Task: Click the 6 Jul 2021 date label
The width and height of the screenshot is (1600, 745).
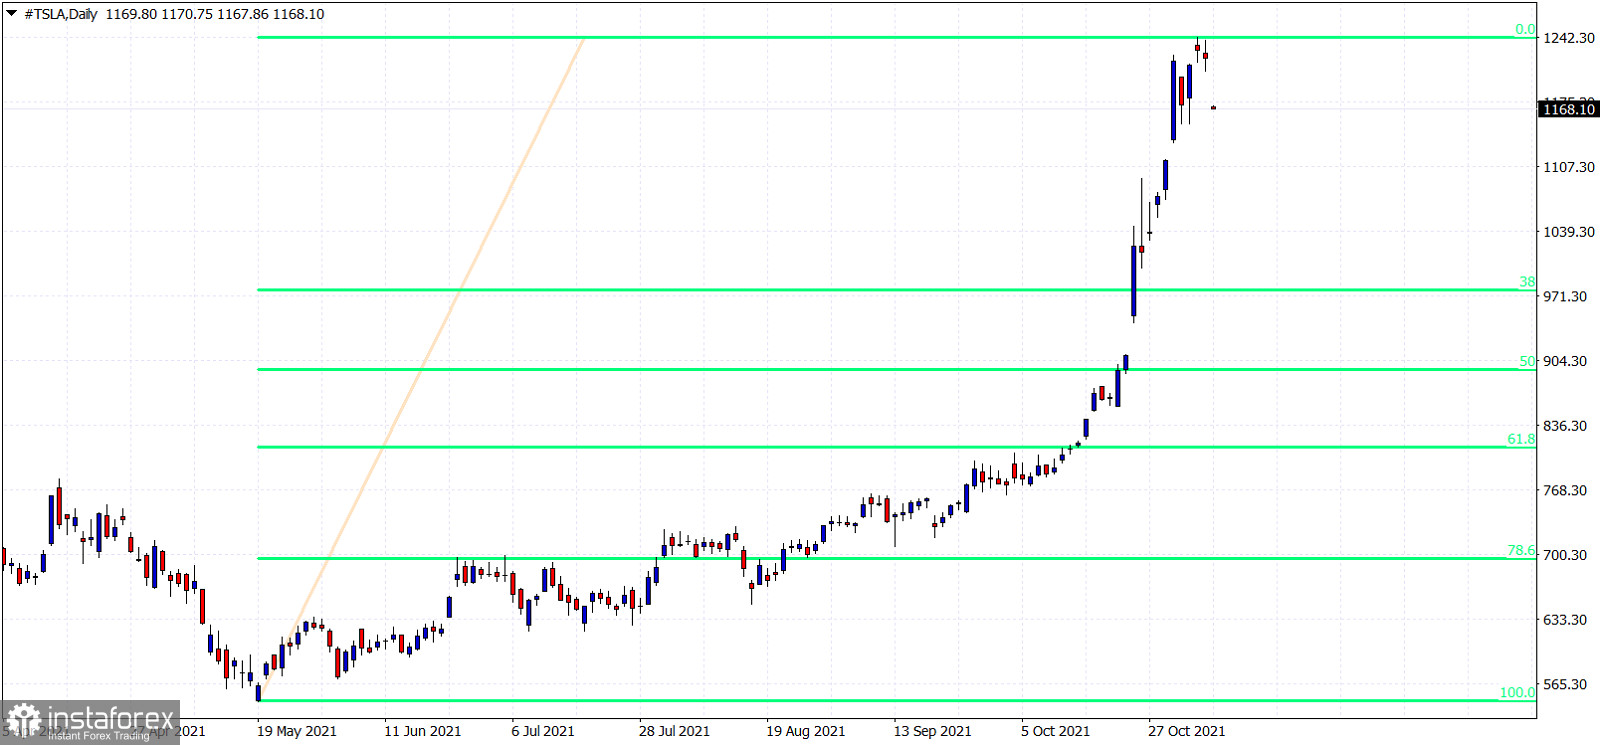Action: pyautogui.click(x=543, y=731)
